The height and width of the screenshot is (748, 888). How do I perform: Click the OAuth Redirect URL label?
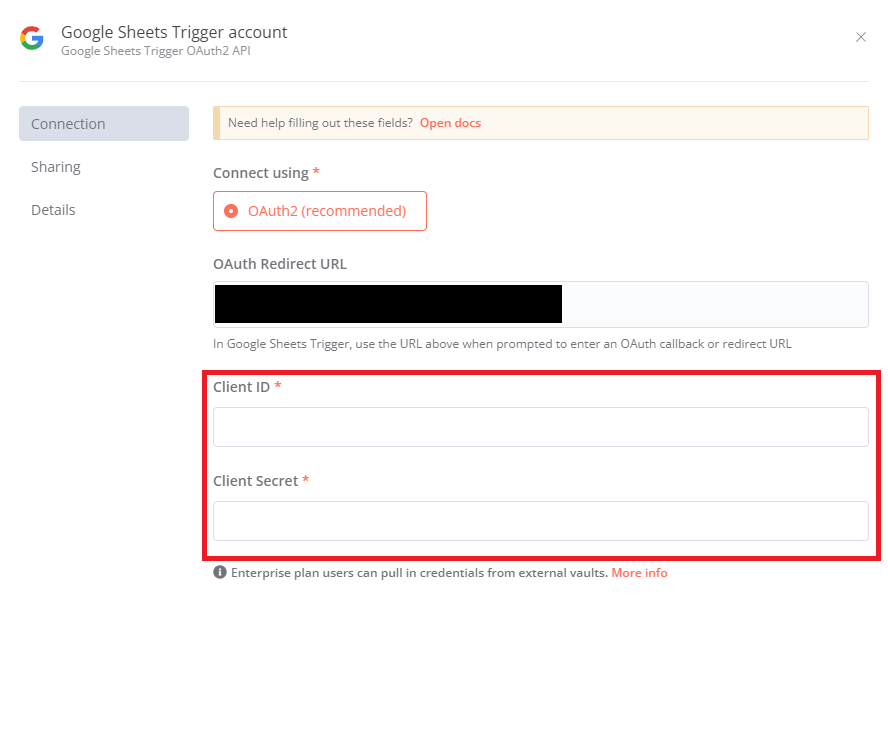280,264
